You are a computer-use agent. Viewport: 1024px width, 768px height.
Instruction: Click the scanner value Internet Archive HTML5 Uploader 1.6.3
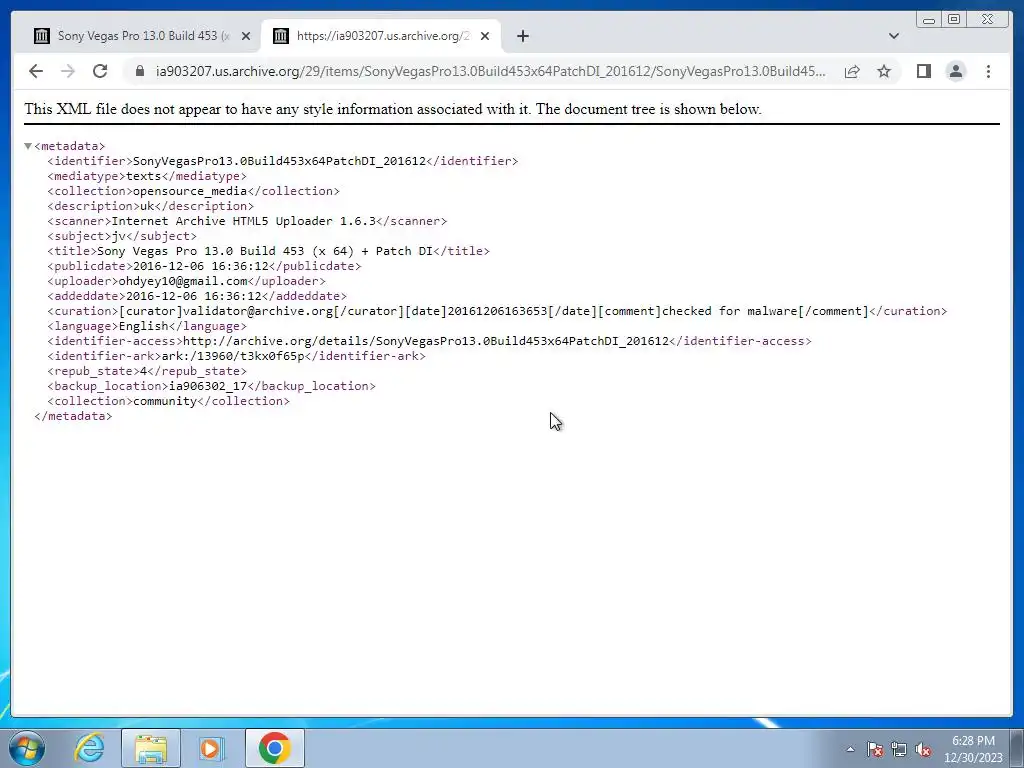(244, 221)
